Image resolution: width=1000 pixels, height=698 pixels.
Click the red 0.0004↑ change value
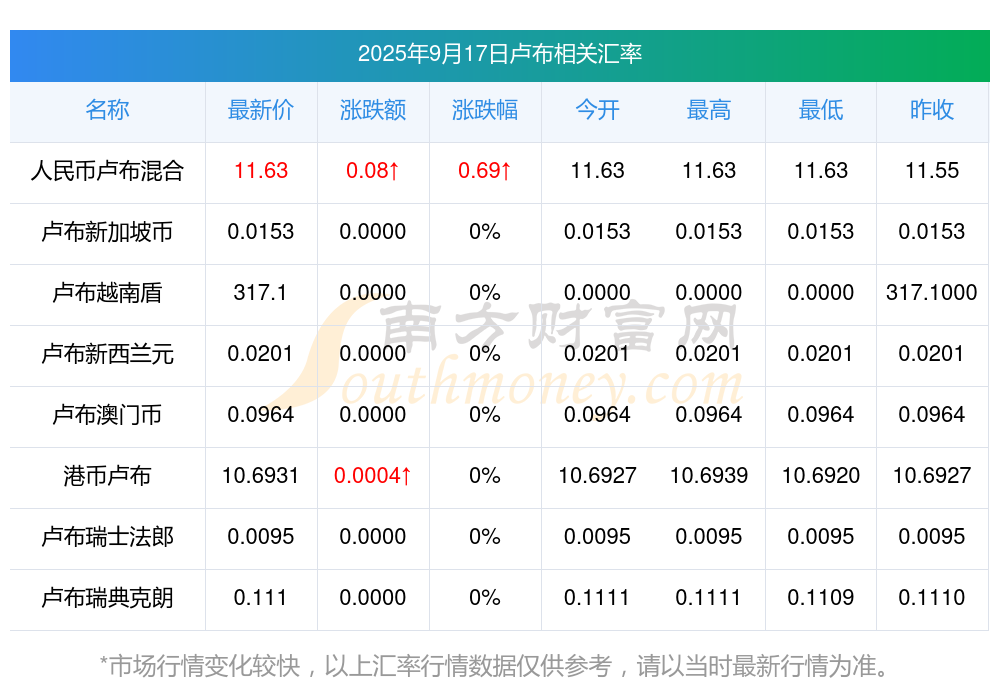click(x=372, y=476)
